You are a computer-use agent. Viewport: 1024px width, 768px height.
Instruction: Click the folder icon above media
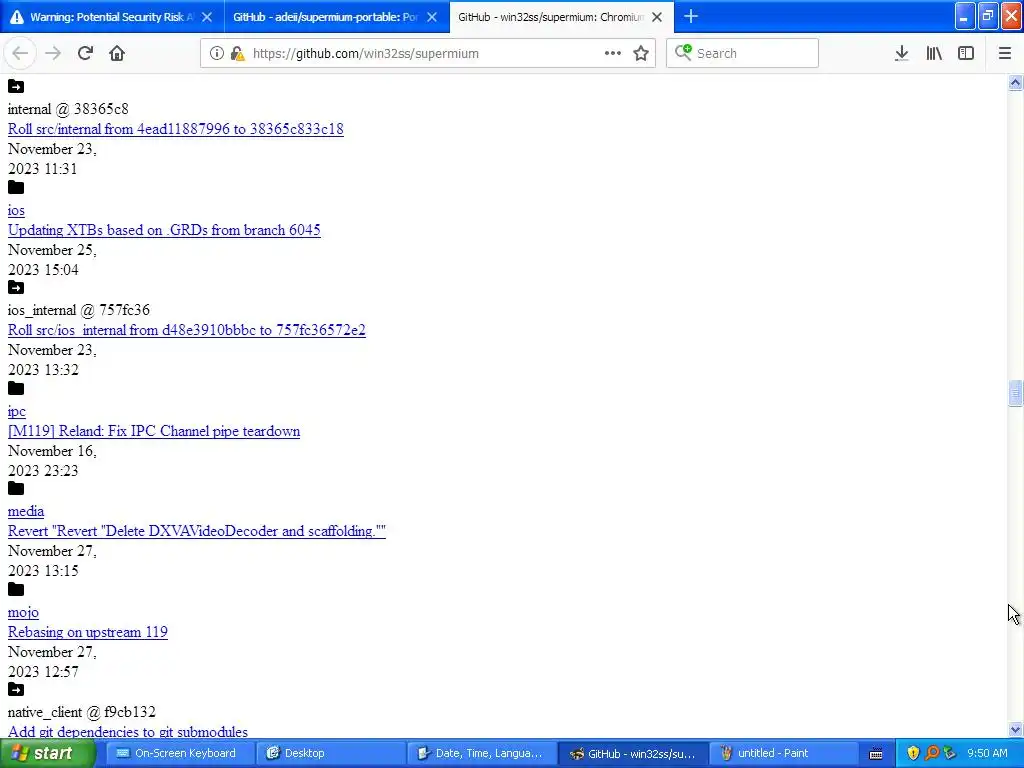click(x=16, y=489)
